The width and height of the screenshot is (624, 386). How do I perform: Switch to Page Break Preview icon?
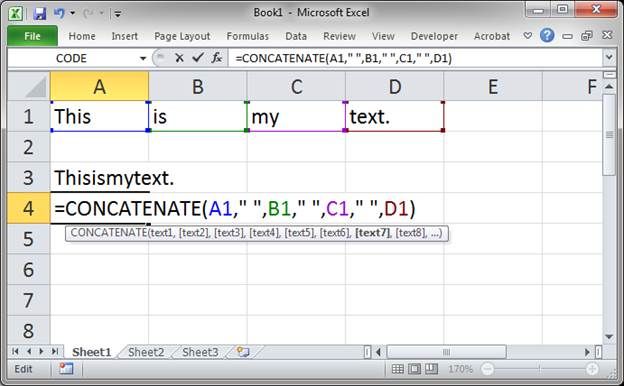point(431,369)
